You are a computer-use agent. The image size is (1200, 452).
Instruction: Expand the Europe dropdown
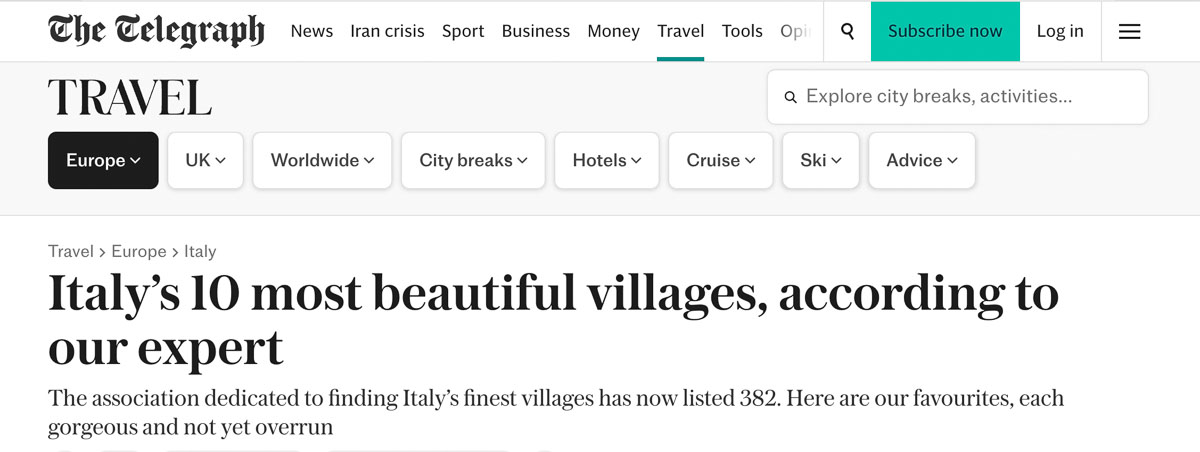point(103,160)
